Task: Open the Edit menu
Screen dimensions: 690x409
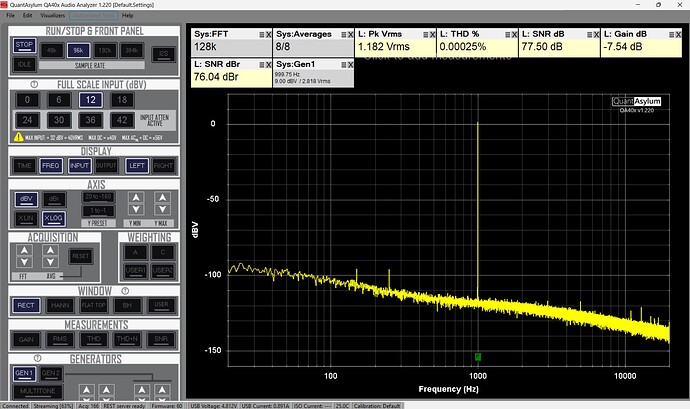Action: tap(27, 16)
